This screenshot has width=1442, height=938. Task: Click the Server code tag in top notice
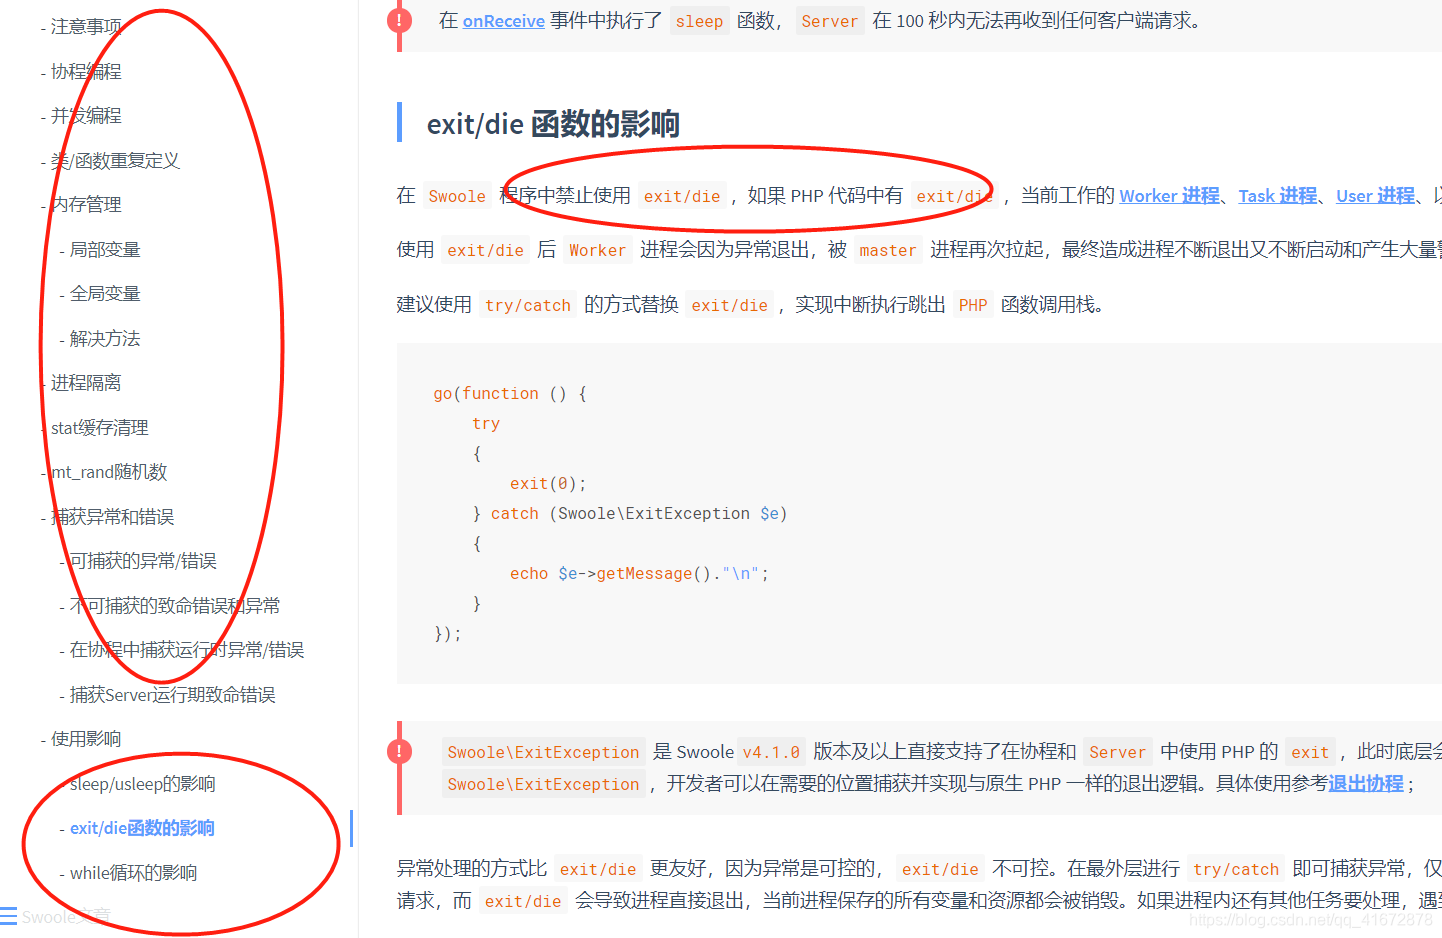pos(830,21)
